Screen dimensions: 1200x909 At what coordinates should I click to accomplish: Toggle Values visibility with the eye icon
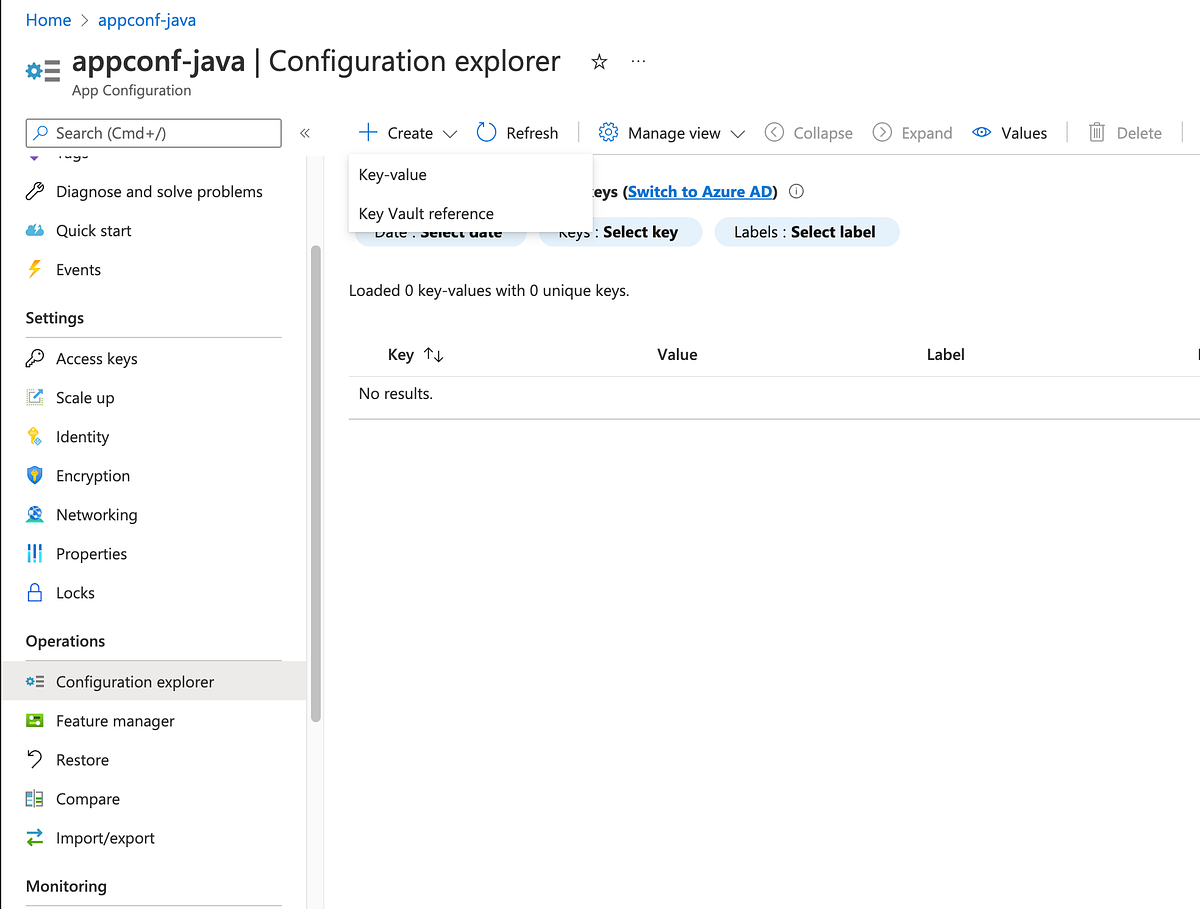click(x=982, y=133)
